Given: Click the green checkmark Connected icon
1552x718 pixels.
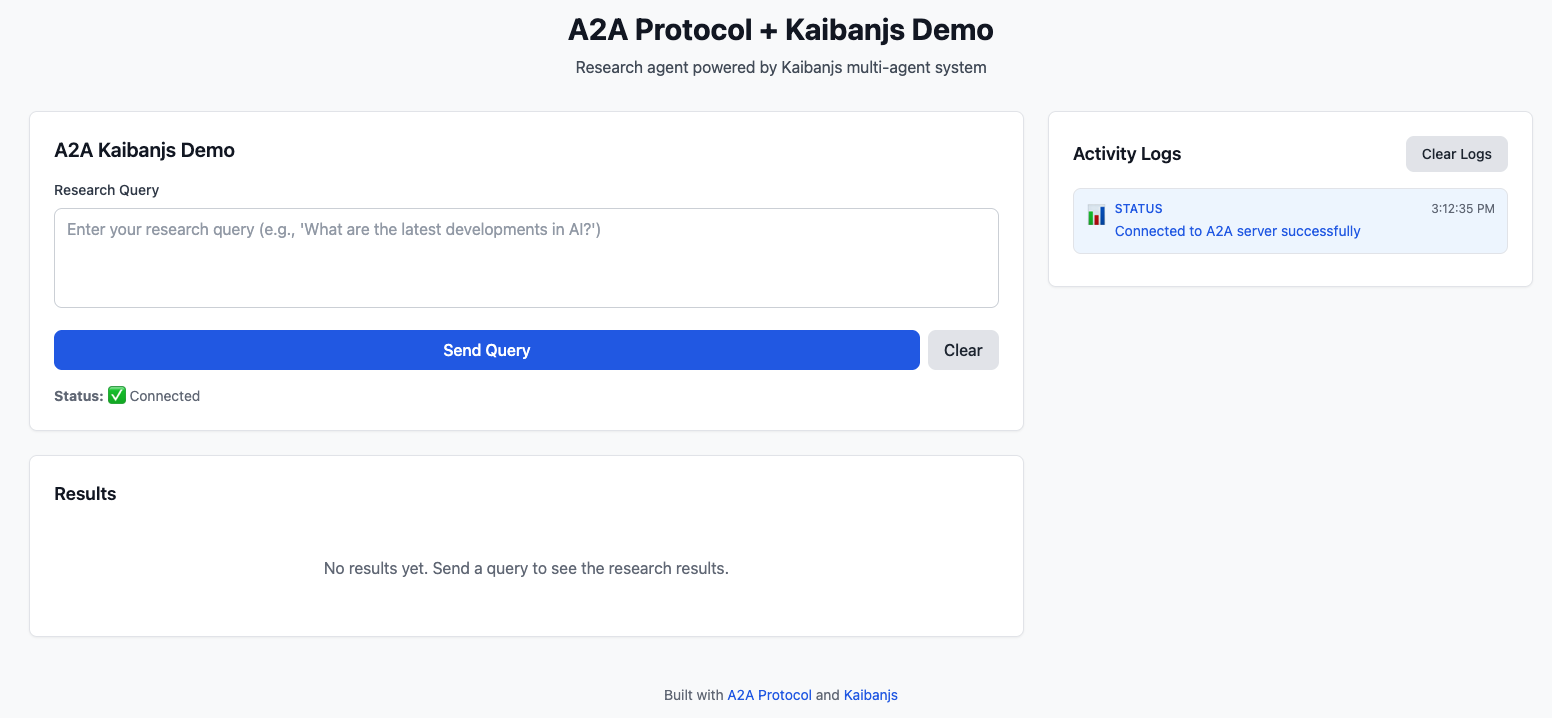Looking at the screenshot, I should 117,396.
